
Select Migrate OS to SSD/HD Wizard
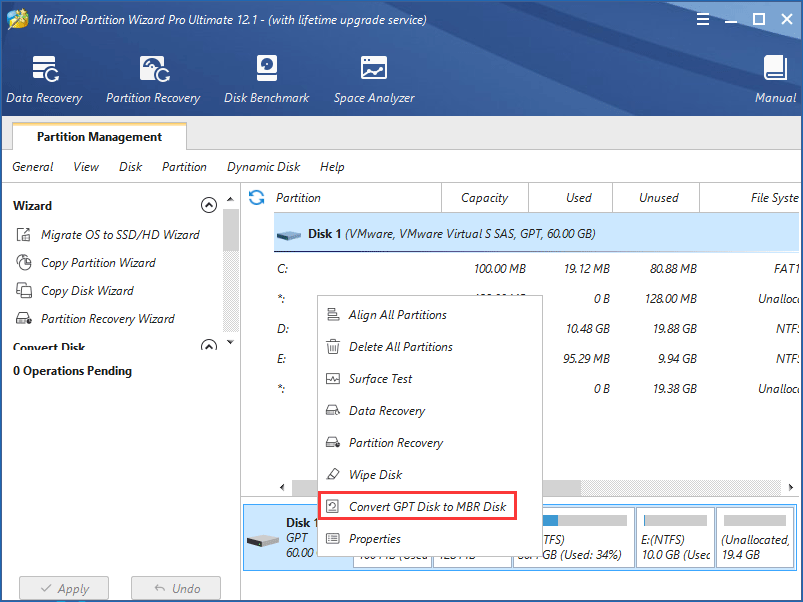pyautogui.click(x=119, y=235)
